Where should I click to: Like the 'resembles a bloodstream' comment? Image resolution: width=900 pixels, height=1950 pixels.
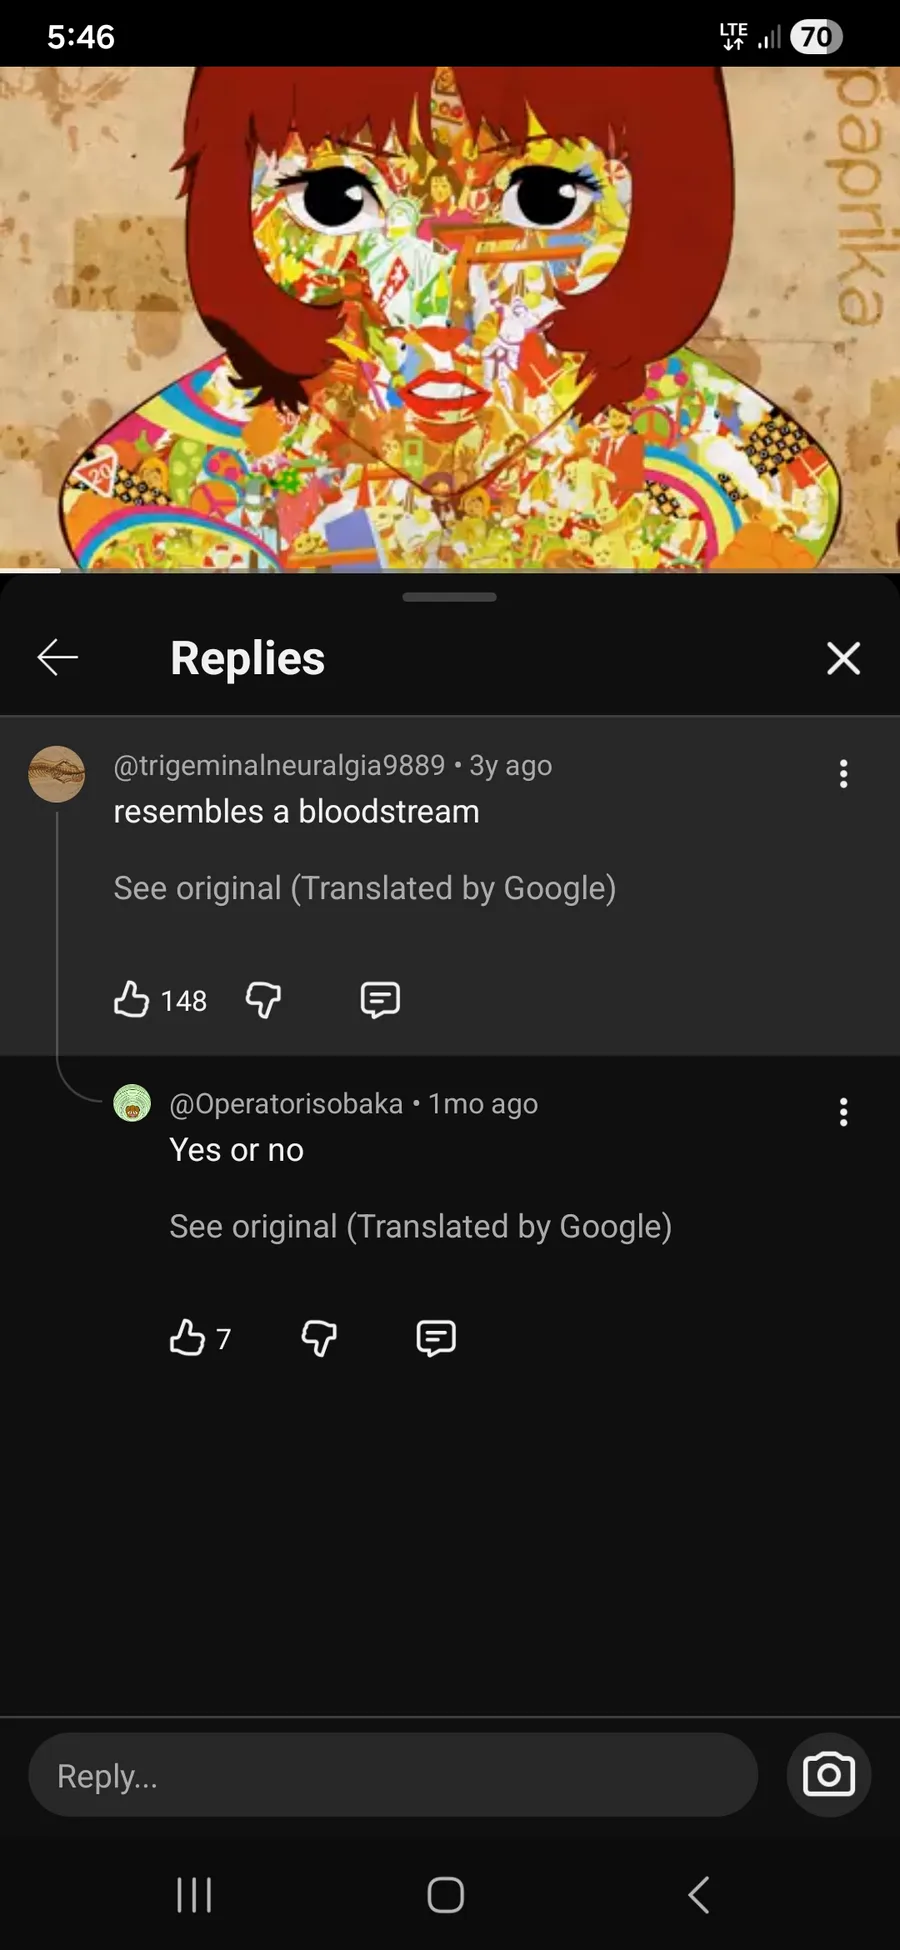coord(132,999)
